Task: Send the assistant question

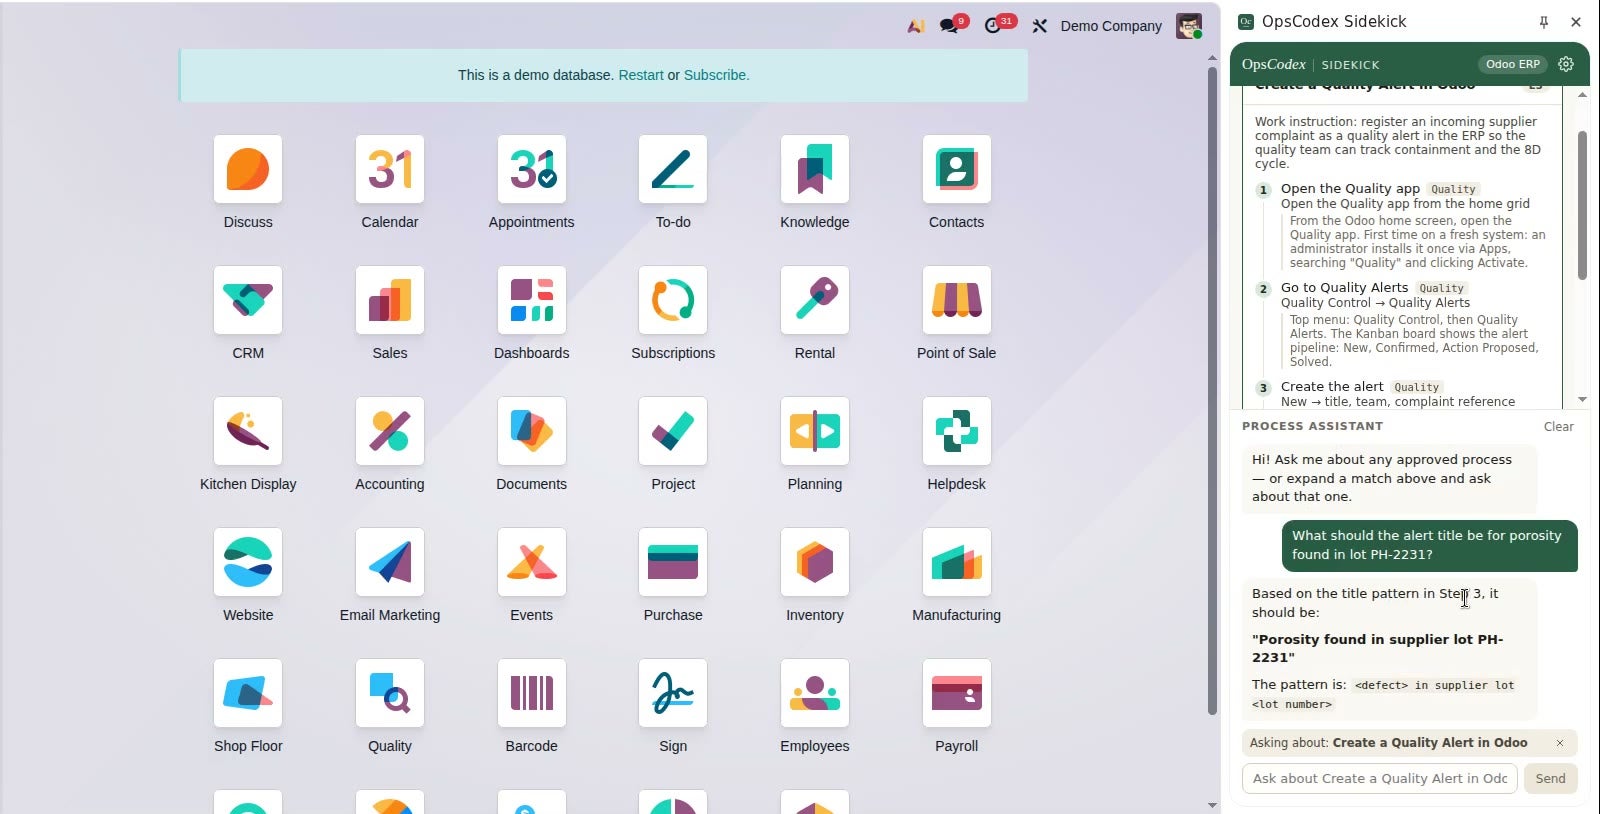Action: pos(1550,778)
